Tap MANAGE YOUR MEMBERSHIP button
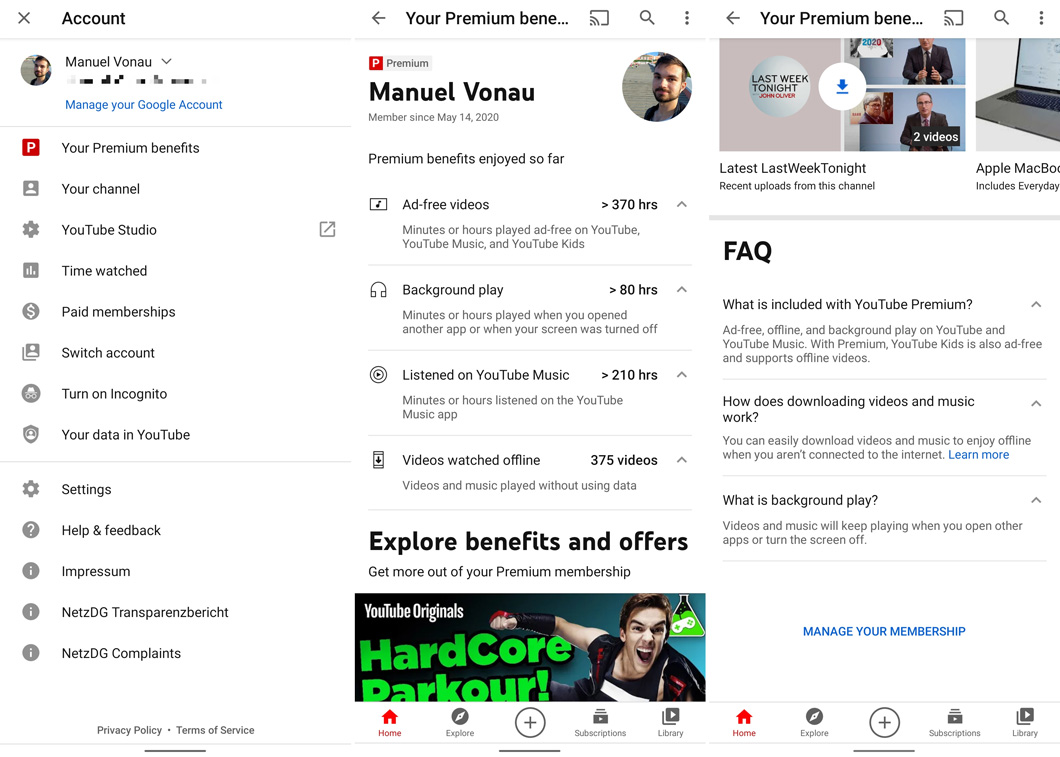 point(884,631)
